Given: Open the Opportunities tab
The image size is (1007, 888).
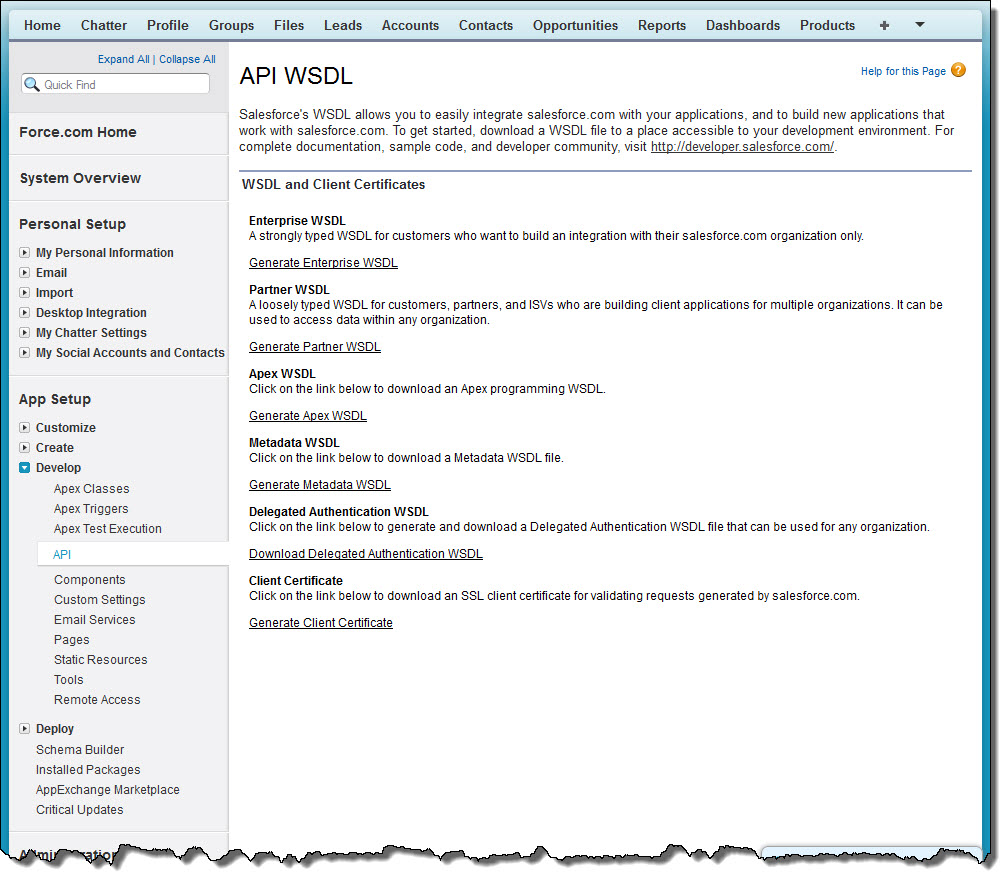Looking at the screenshot, I should click(x=575, y=25).
